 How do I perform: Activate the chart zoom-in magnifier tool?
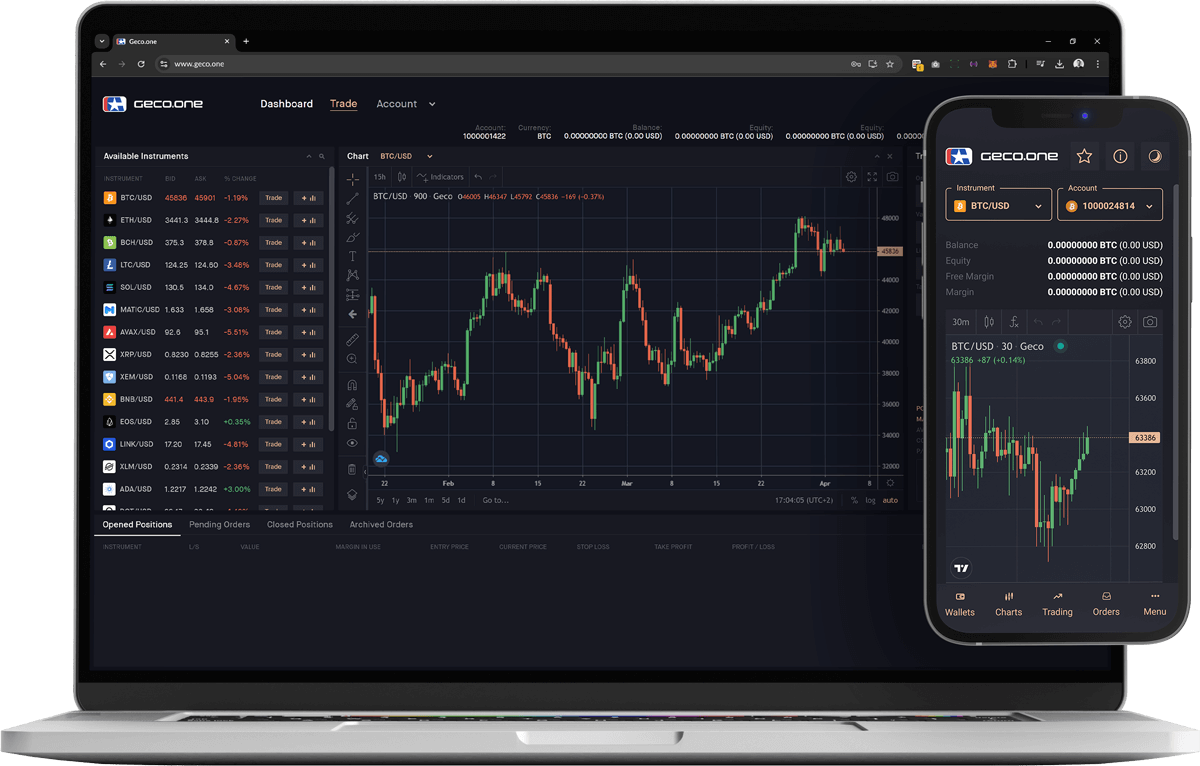352,359
